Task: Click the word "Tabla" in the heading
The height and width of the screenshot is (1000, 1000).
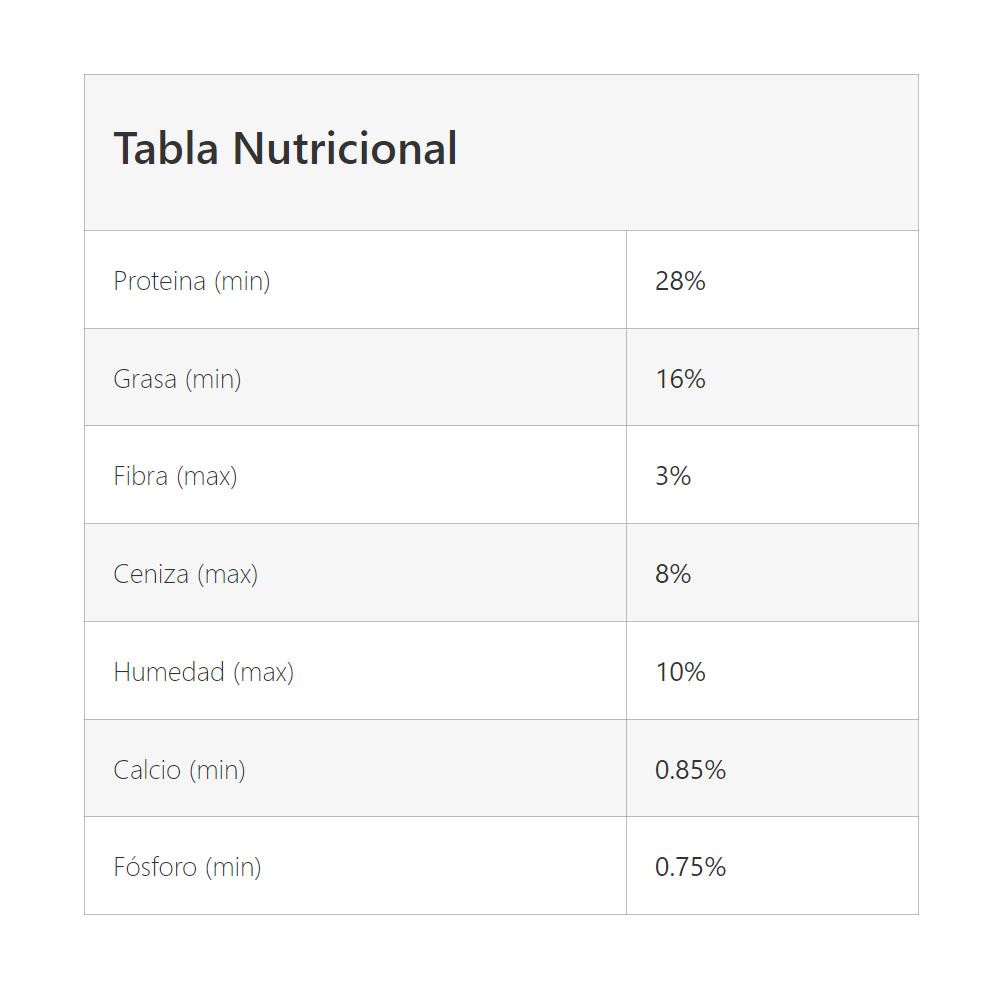Action: (166, 149)
